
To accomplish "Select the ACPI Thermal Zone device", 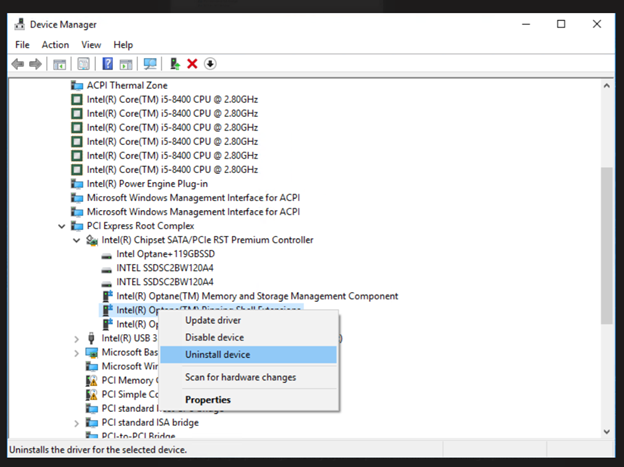I will (x=126, y=86).
